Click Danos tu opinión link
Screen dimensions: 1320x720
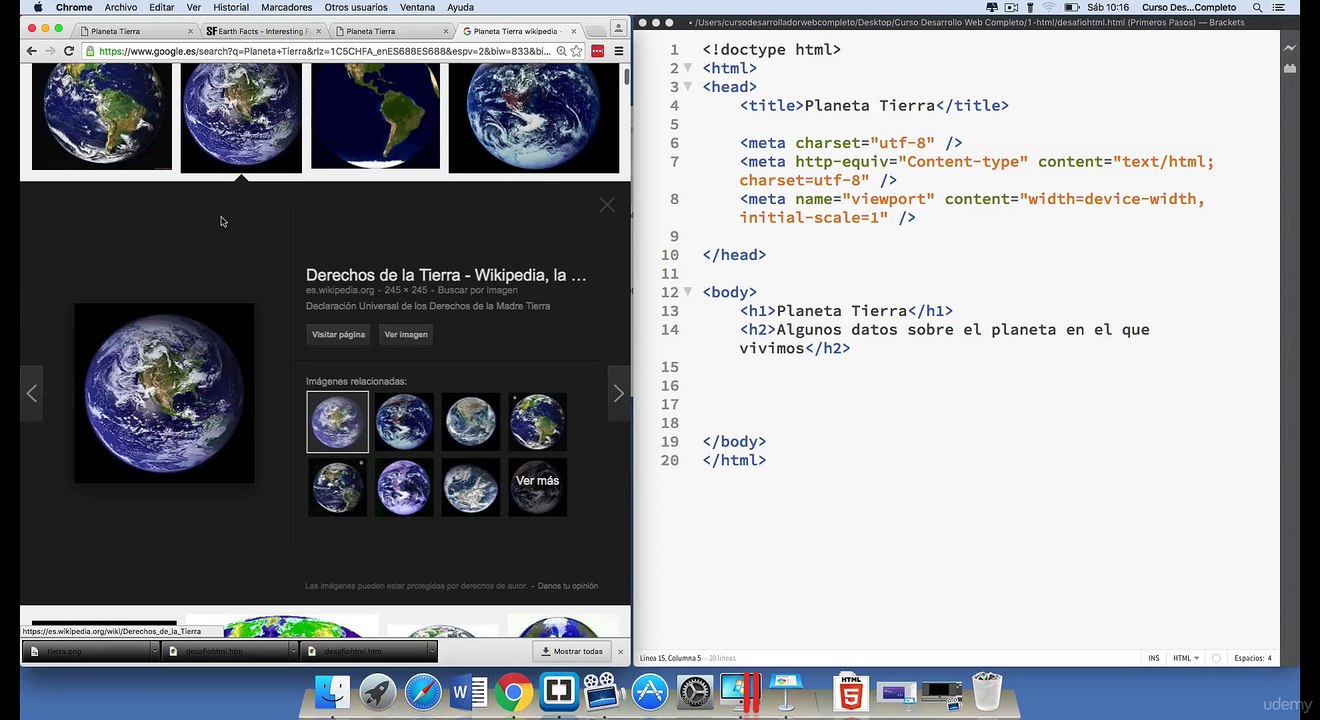click(x=568, y=586)
